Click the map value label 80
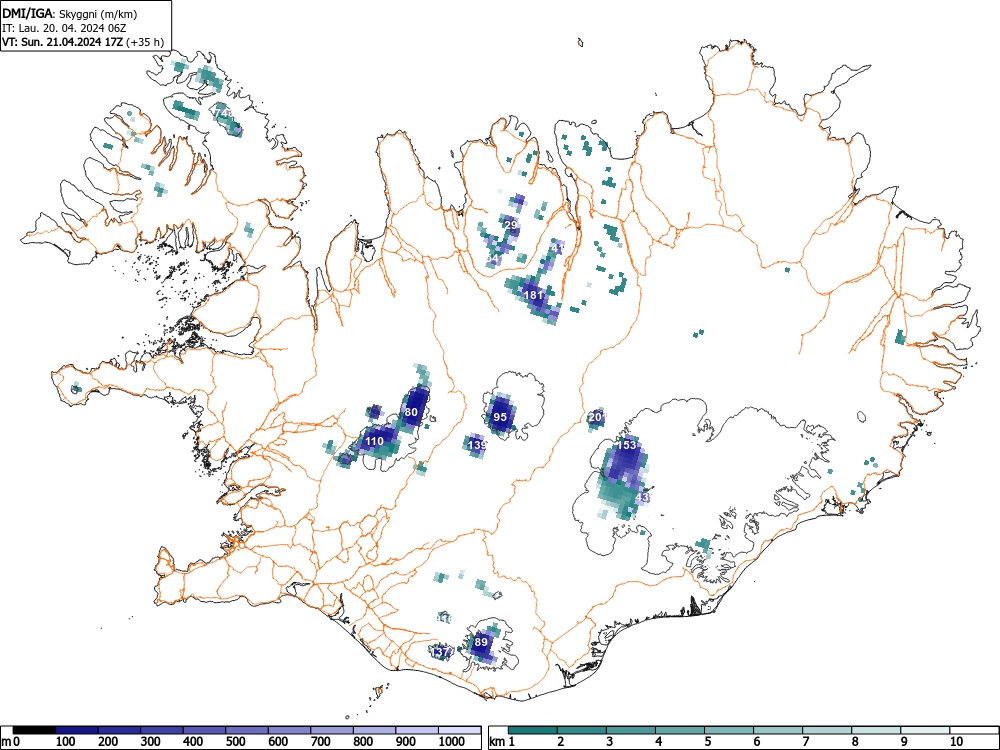This screenshot has height=750, width=1000. 411,412
